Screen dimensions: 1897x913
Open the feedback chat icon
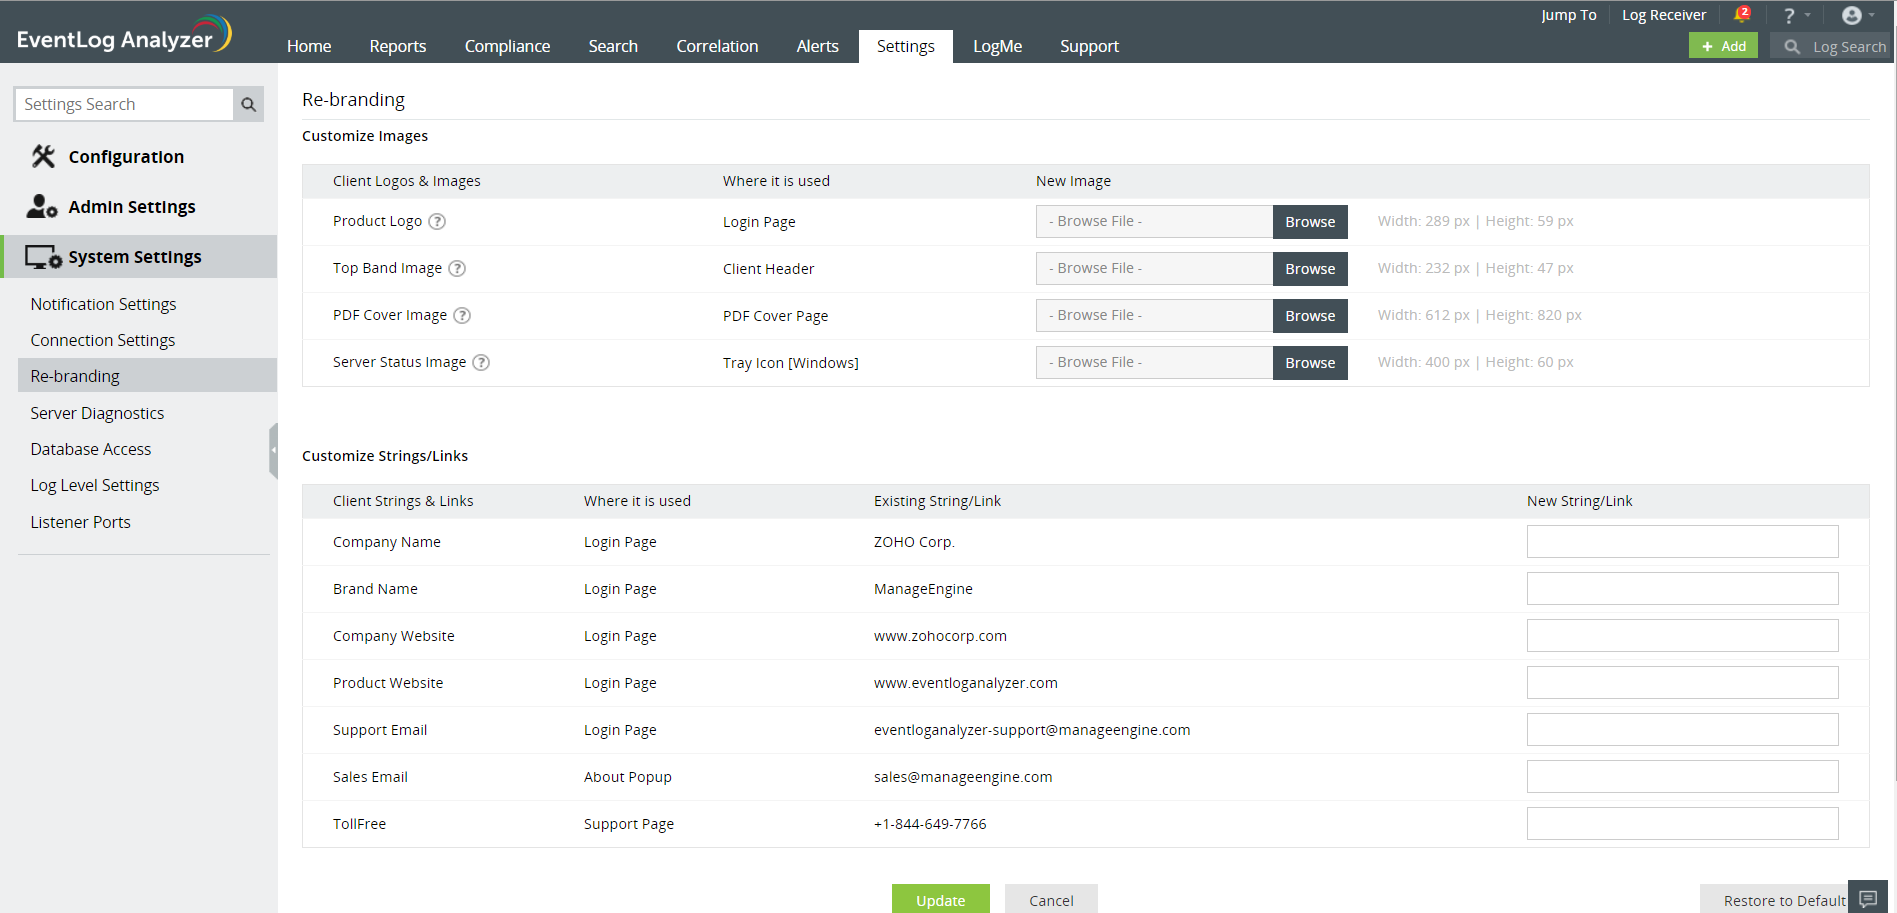click(x=1867, y=898)
